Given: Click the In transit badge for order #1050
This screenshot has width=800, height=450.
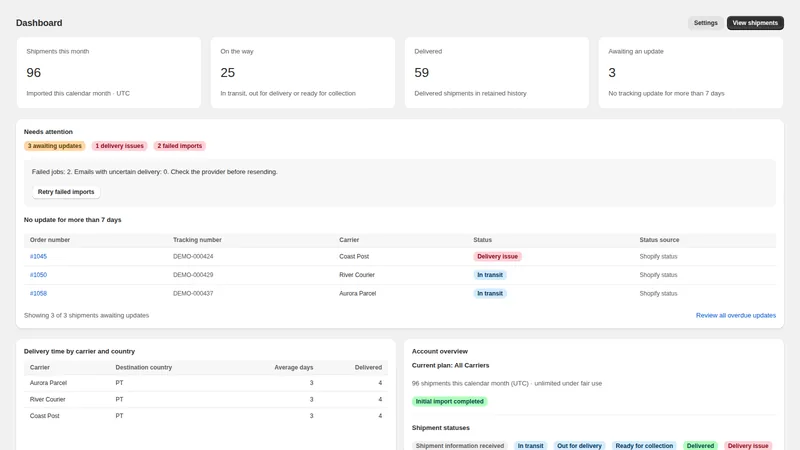Looking at the screenshot, I should click(490, 275).
